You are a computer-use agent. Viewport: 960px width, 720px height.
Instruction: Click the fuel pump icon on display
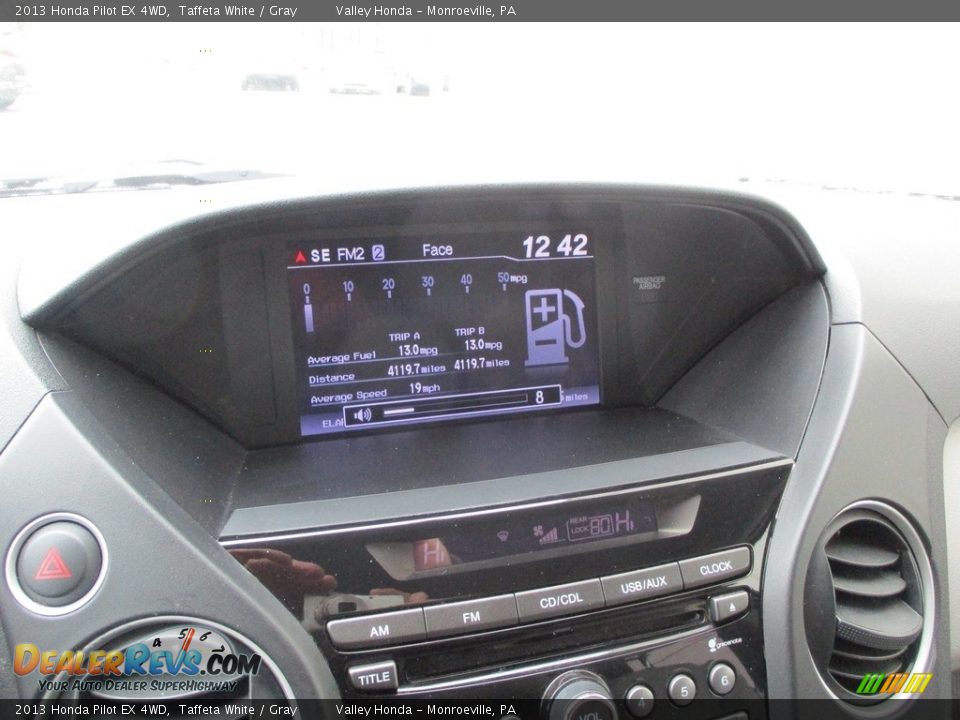554,327
